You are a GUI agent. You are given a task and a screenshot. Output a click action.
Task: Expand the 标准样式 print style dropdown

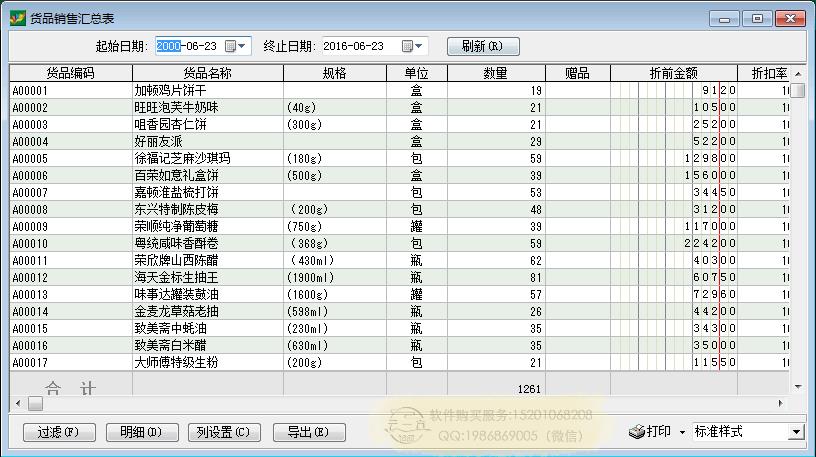[796, 432]
